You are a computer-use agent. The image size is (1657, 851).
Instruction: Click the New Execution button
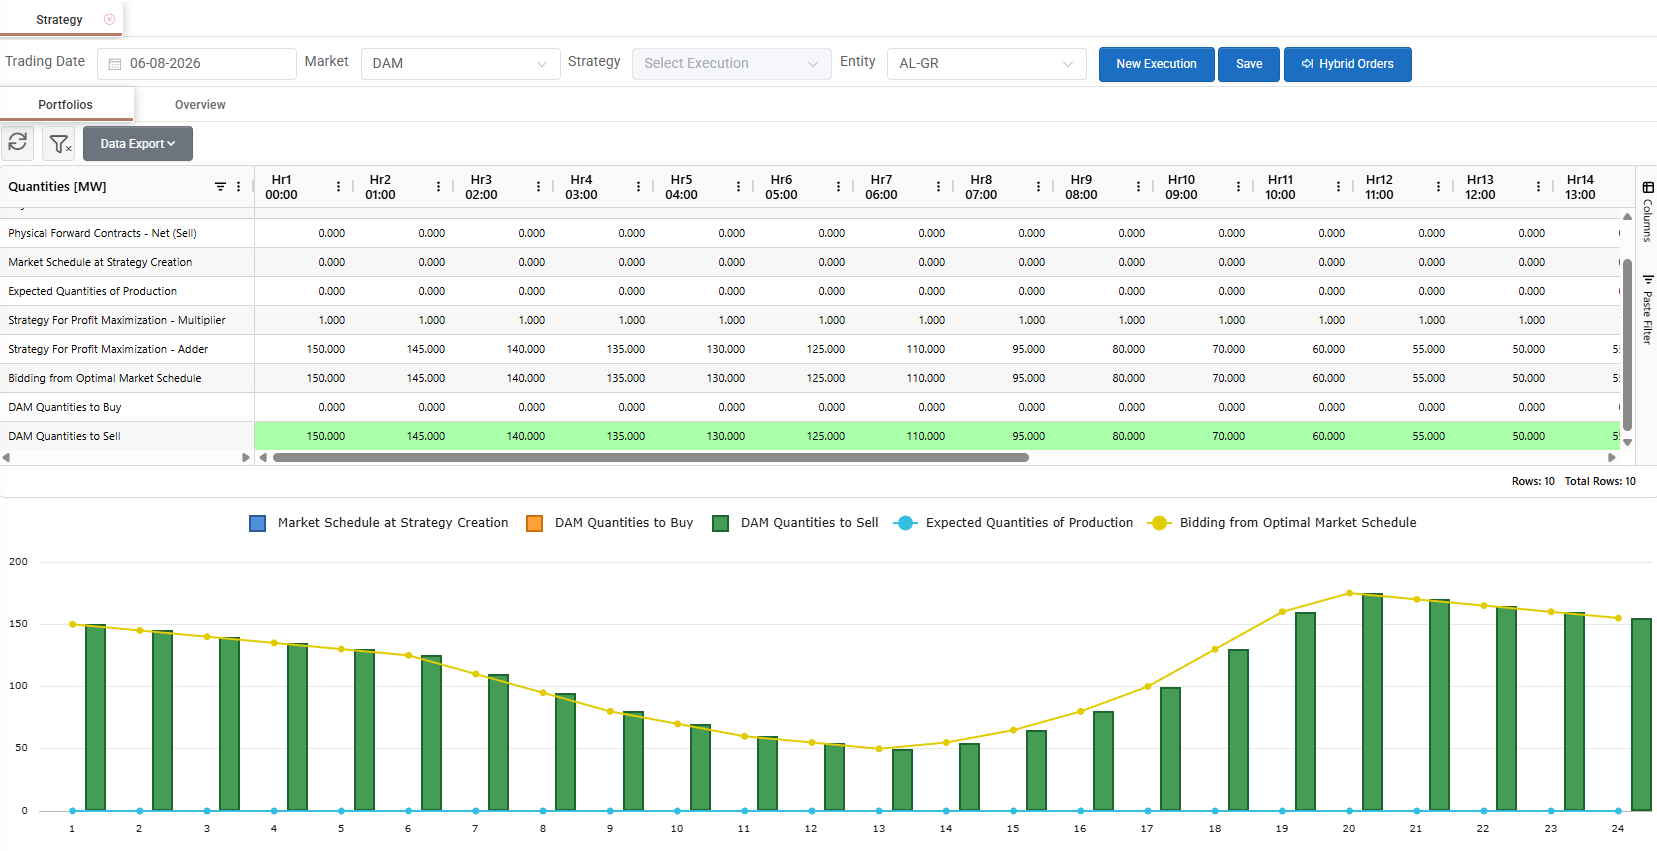1156,64
